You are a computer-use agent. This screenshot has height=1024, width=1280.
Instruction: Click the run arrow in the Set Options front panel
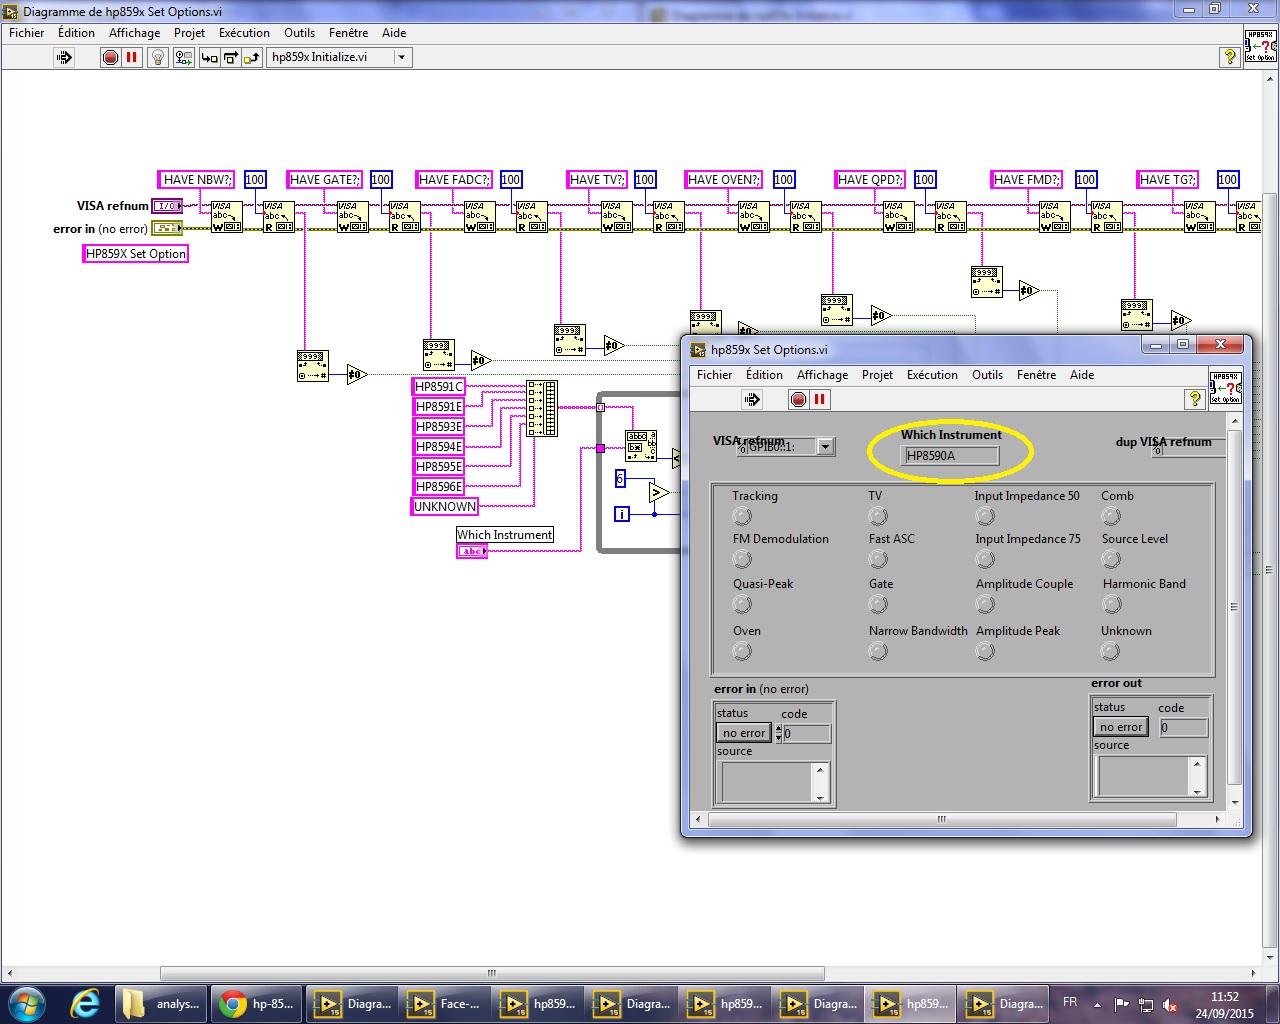coord(752,399)
